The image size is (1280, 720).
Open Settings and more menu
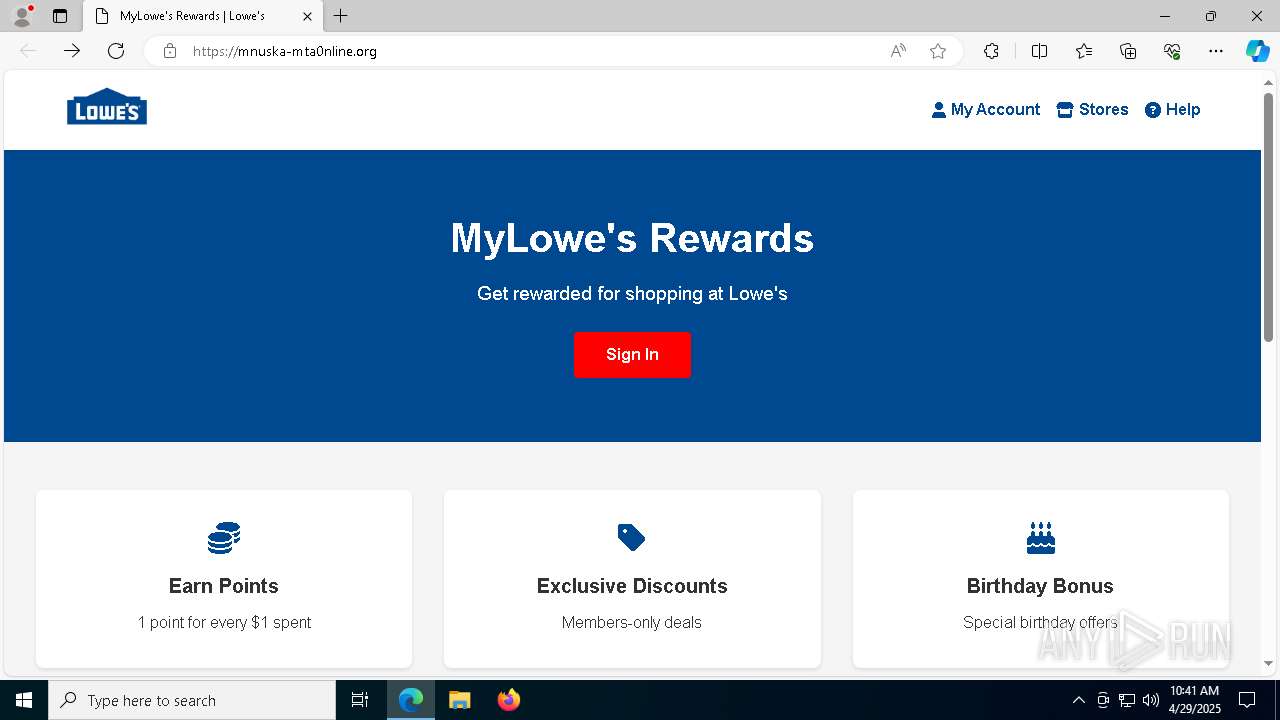pos(1216,51)
